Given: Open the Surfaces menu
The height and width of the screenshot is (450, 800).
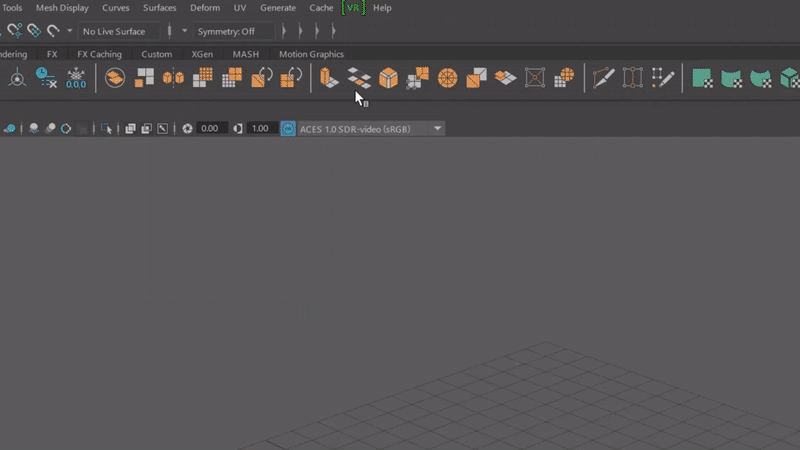Looking at the screenshot, I should 159,8.
